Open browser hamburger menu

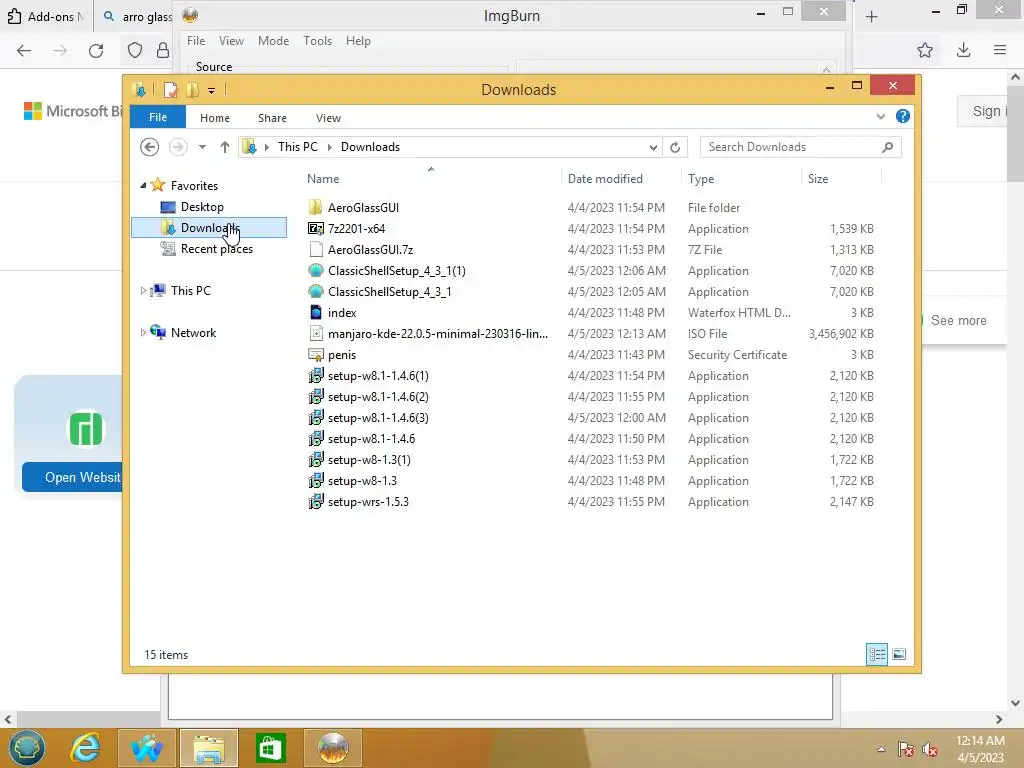pyautogui.click(x=1000, y=50)
